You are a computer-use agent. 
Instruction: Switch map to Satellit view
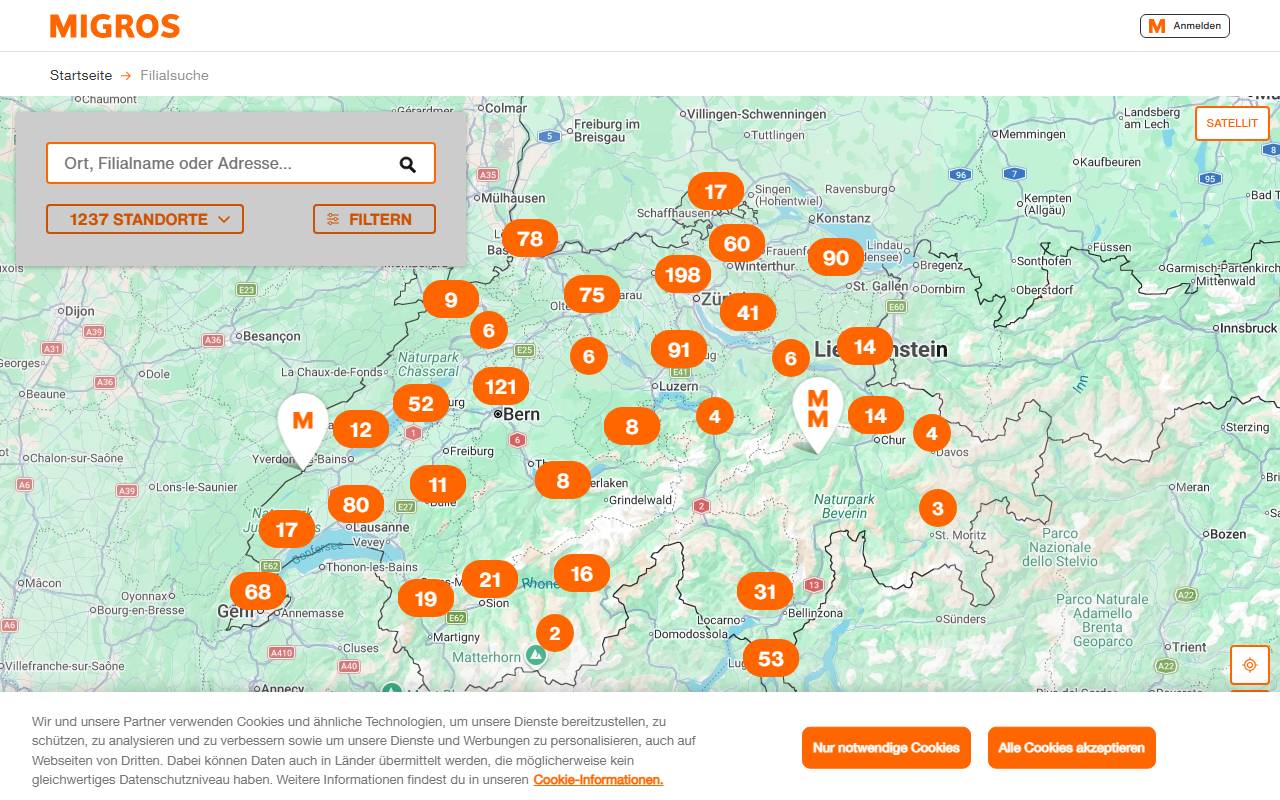pyautogui.click(x=1232, y=123)
